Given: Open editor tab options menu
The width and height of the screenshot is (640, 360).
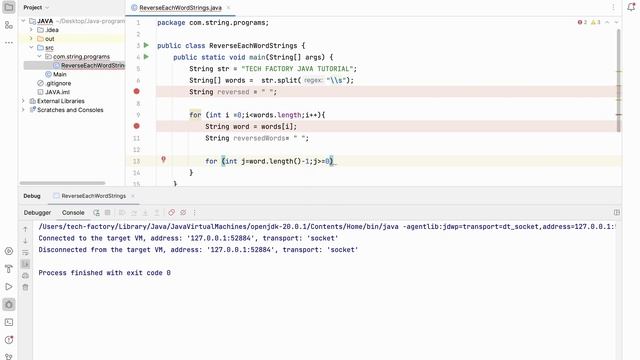Looking at the screenshot, I should coord(613,7).
